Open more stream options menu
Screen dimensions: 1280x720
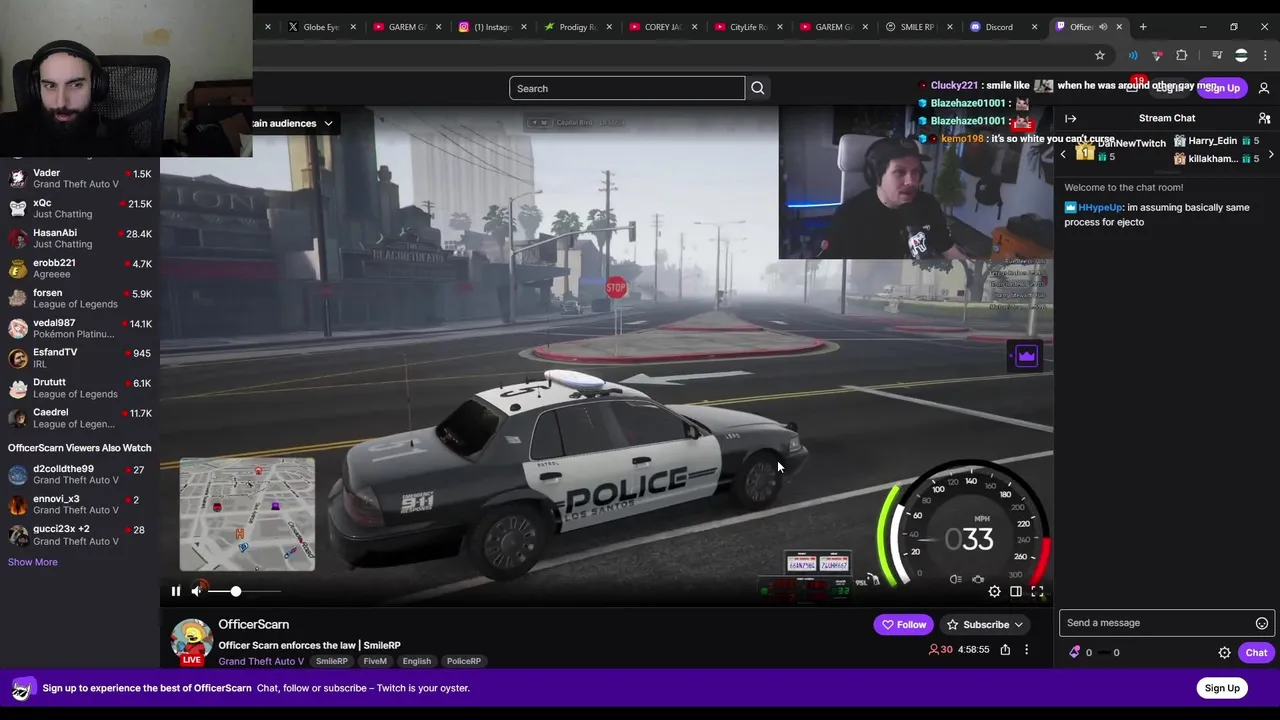tap(1026, 650)
